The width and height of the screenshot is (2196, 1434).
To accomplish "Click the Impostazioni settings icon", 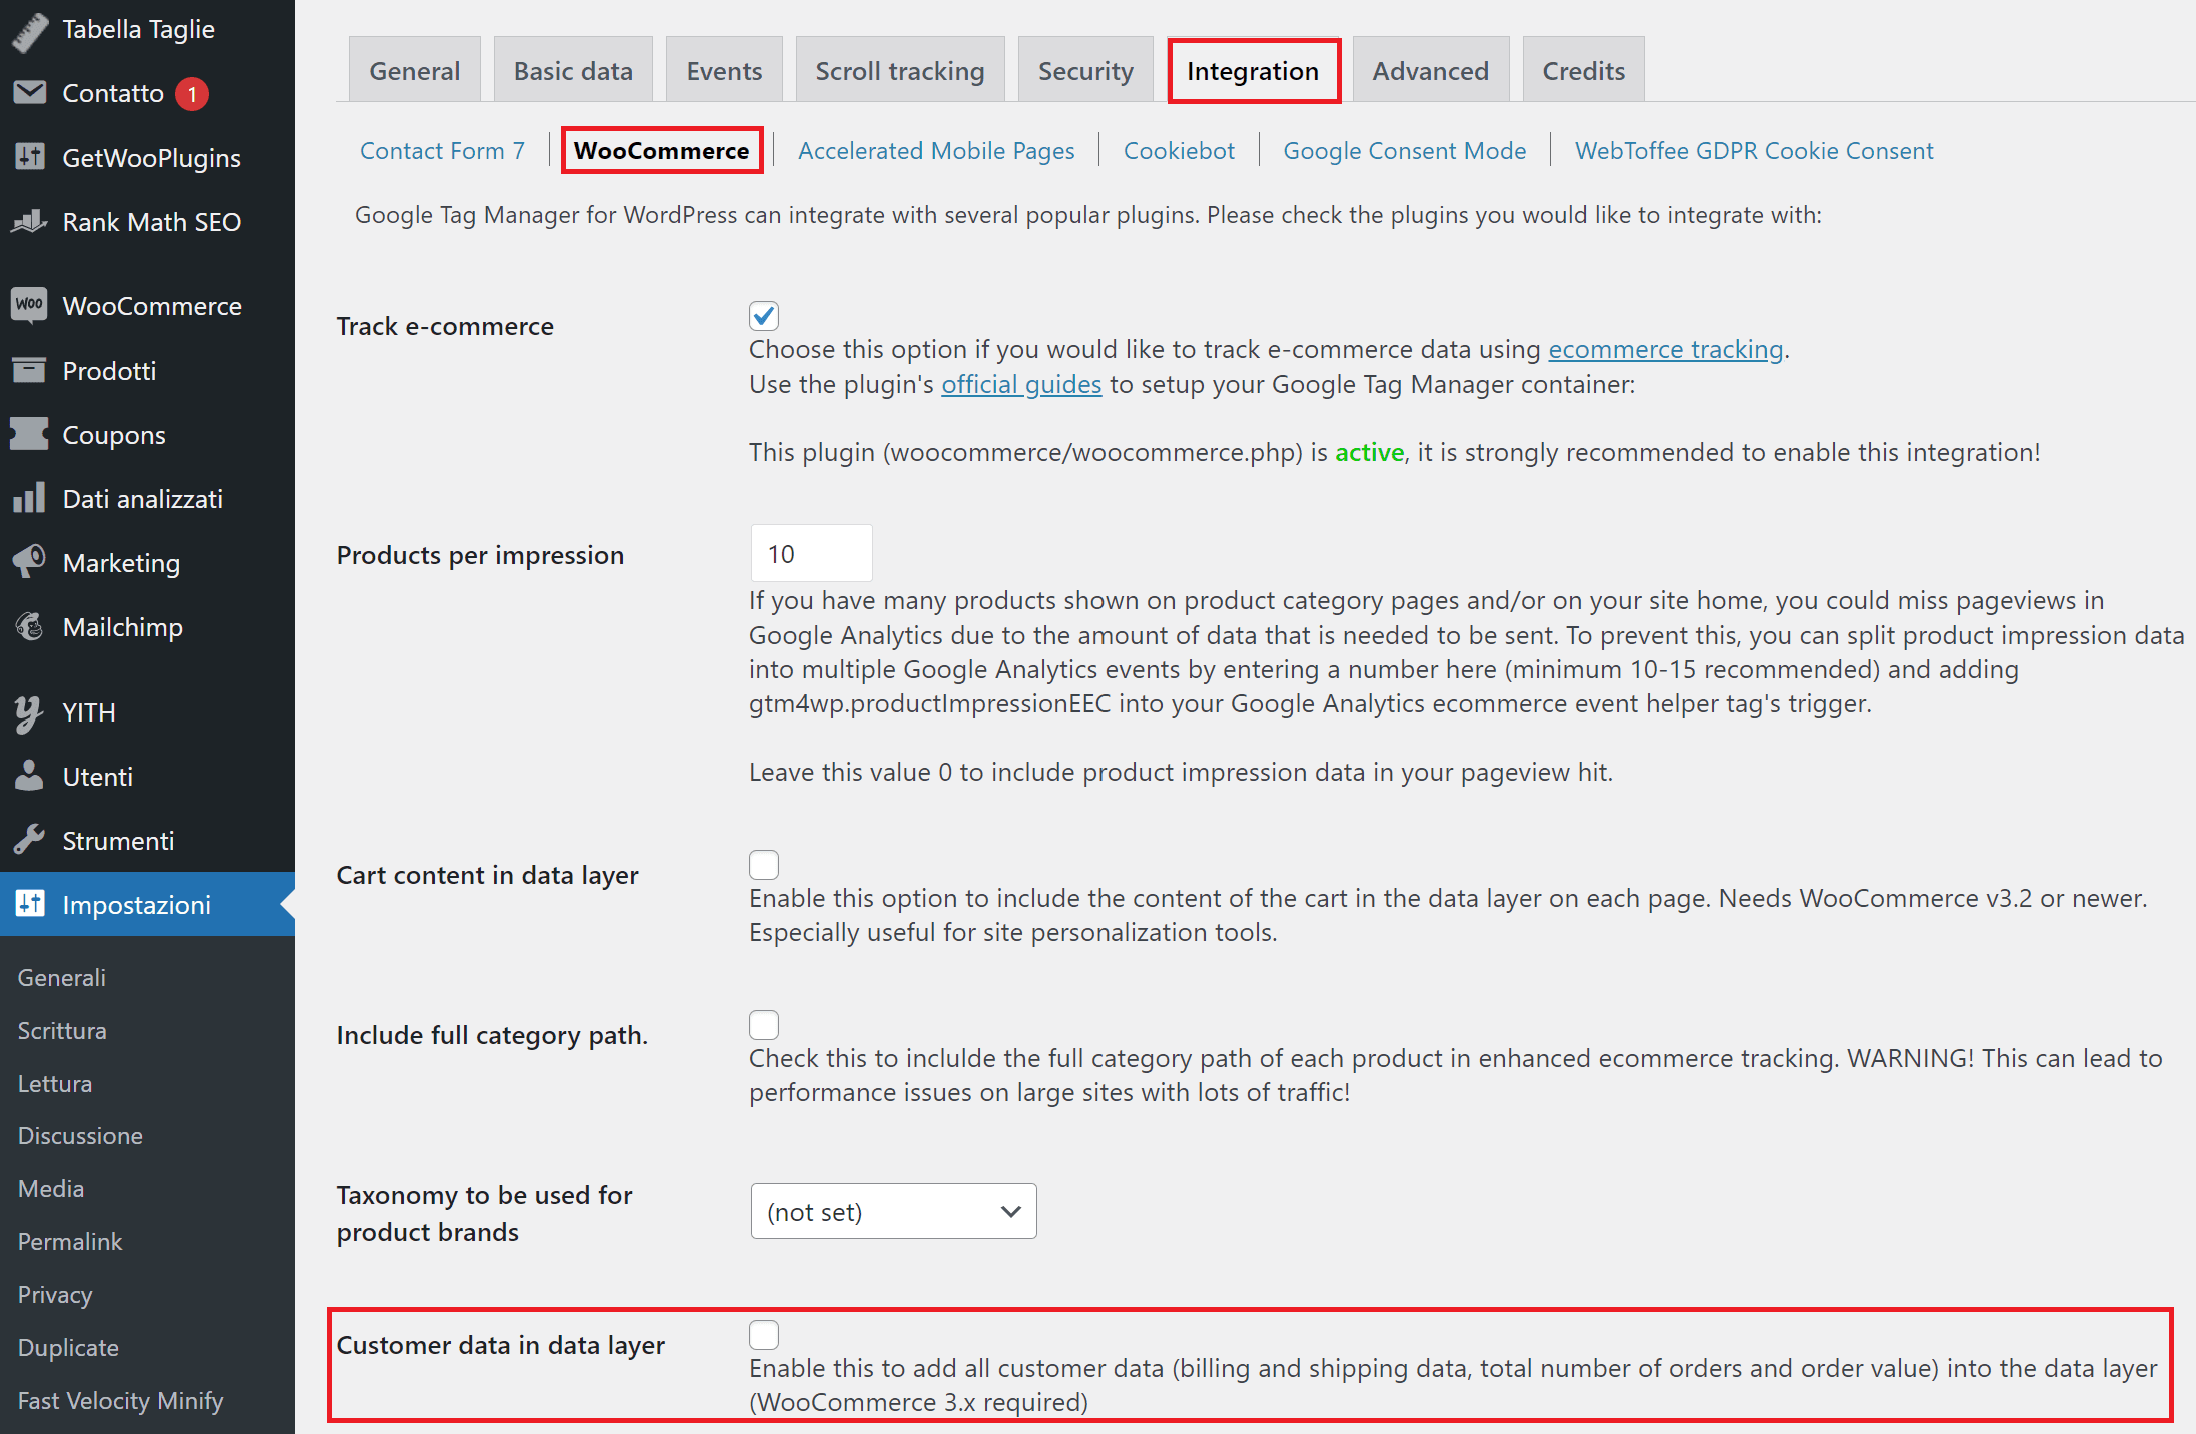I will click(x=30, y=904).
